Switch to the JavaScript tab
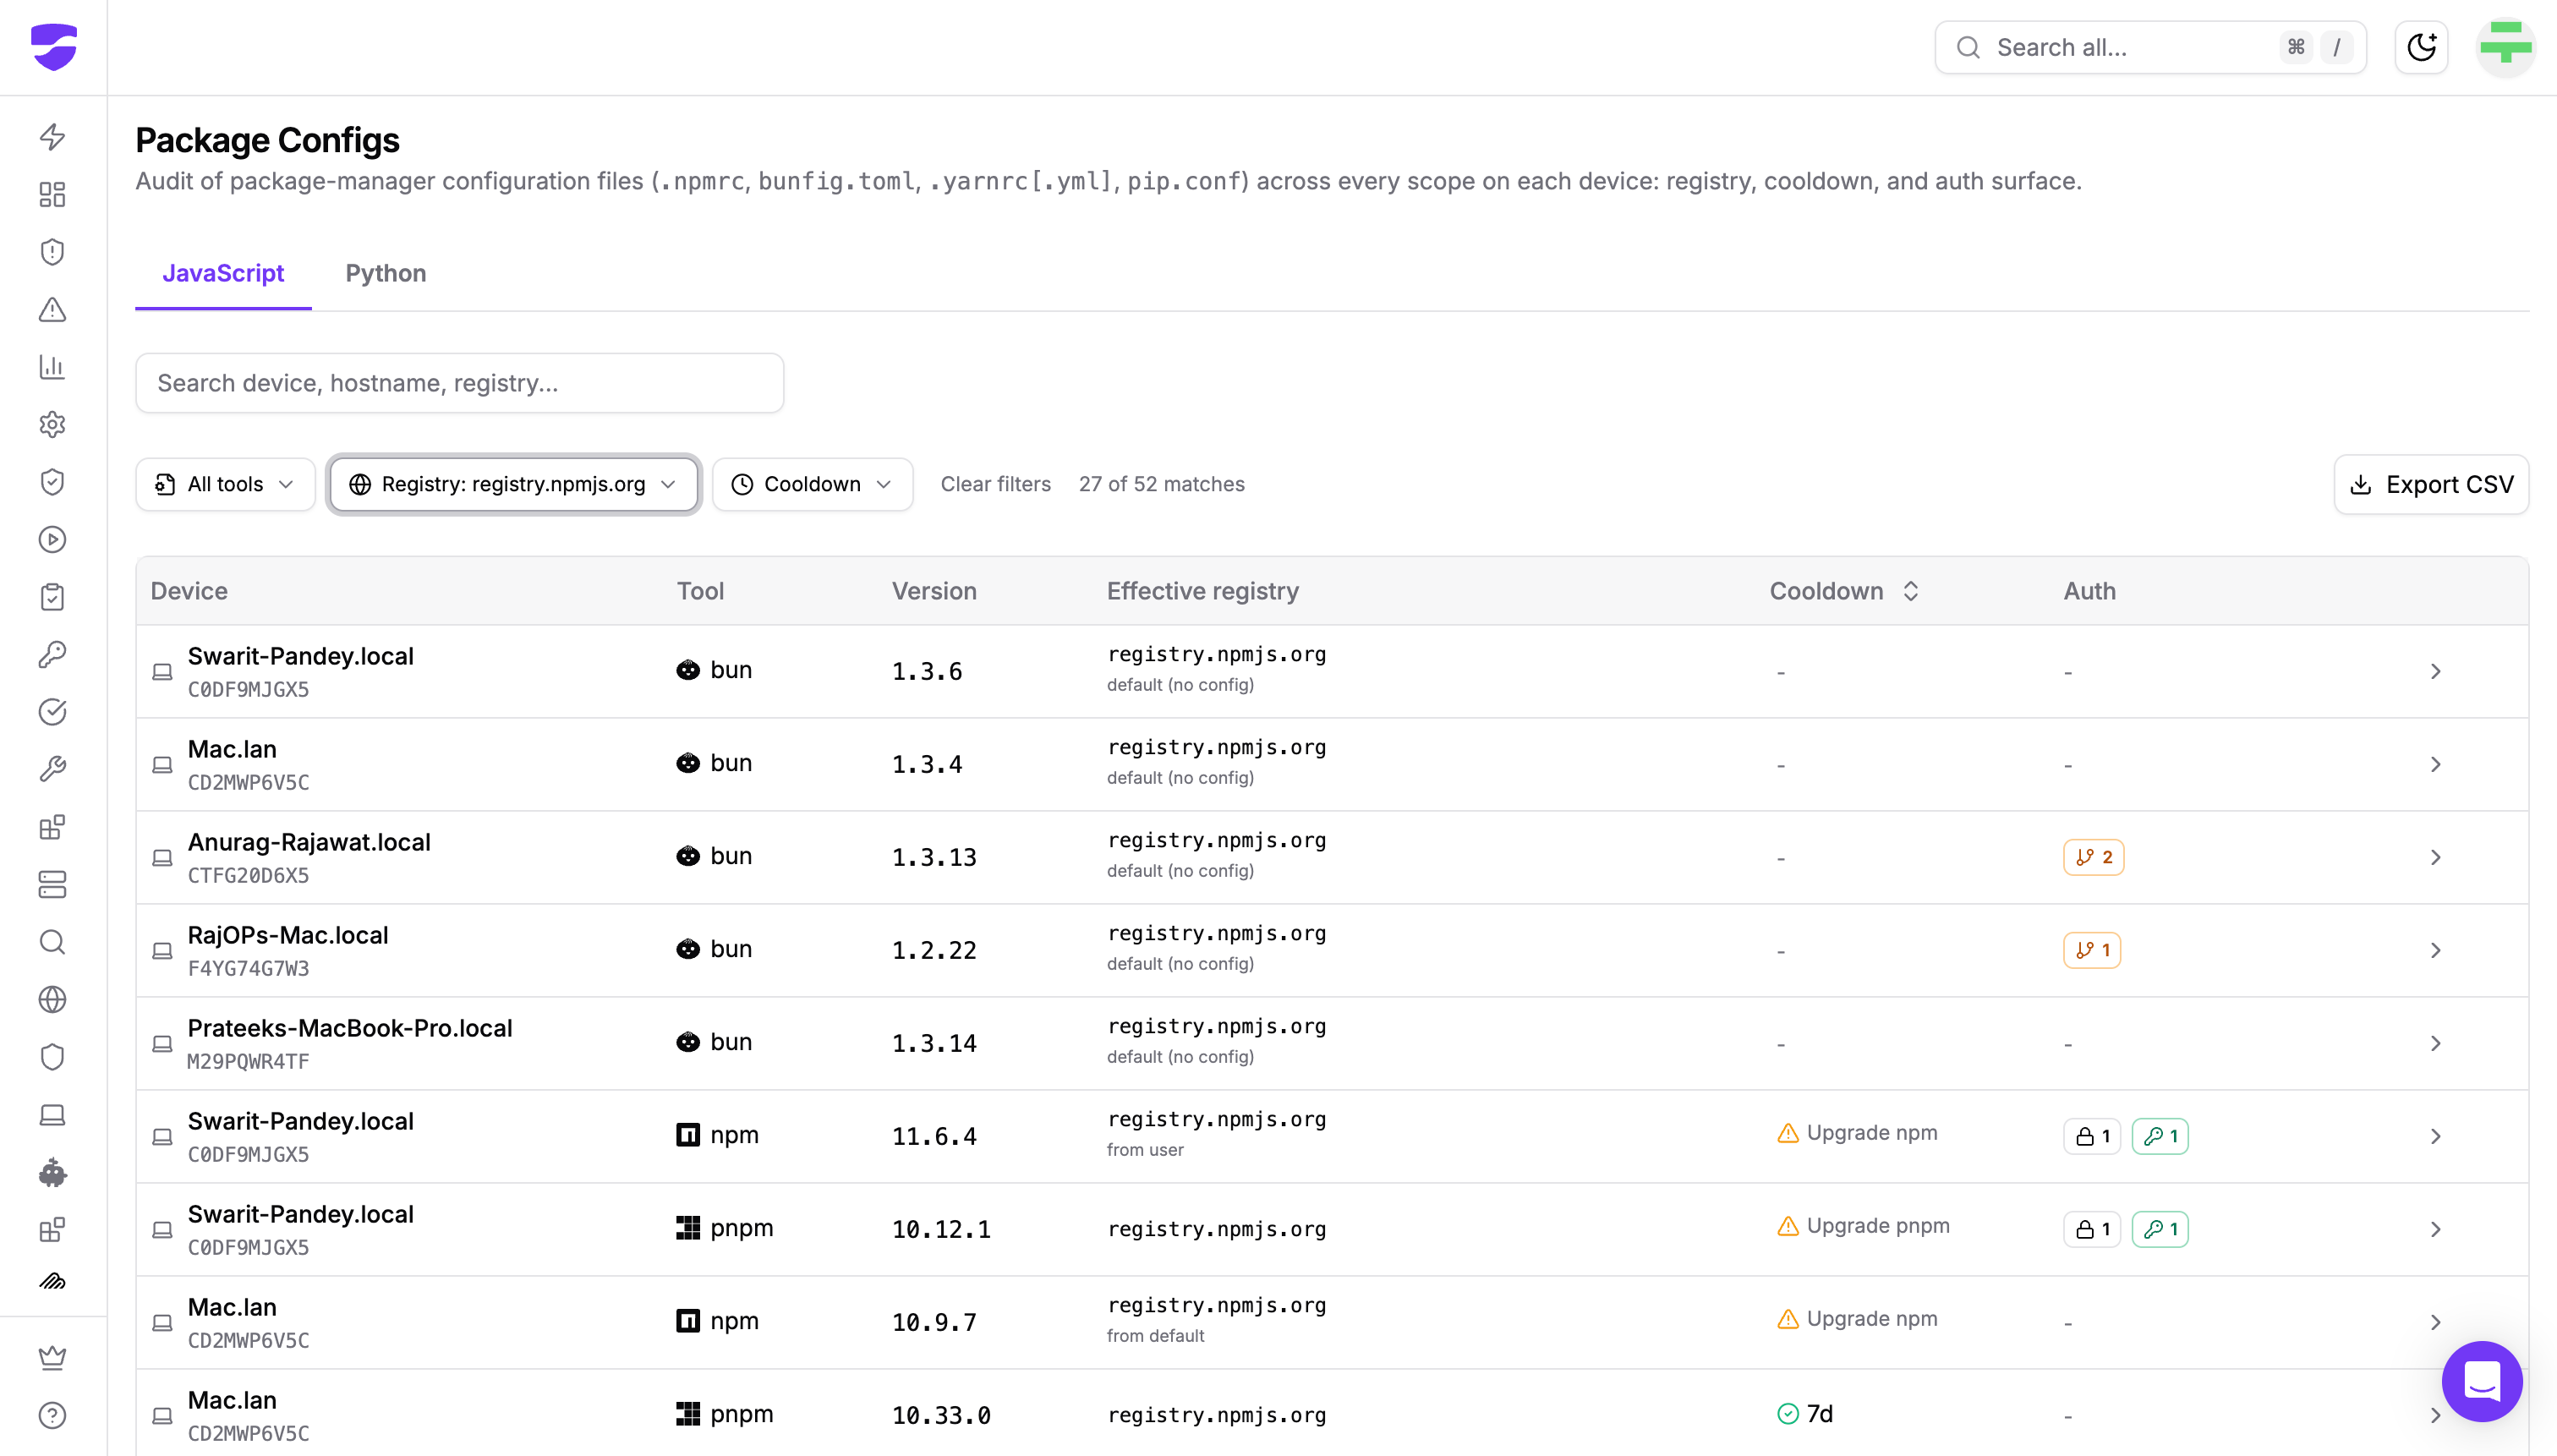2557x1456 pixels. (223, 273)
